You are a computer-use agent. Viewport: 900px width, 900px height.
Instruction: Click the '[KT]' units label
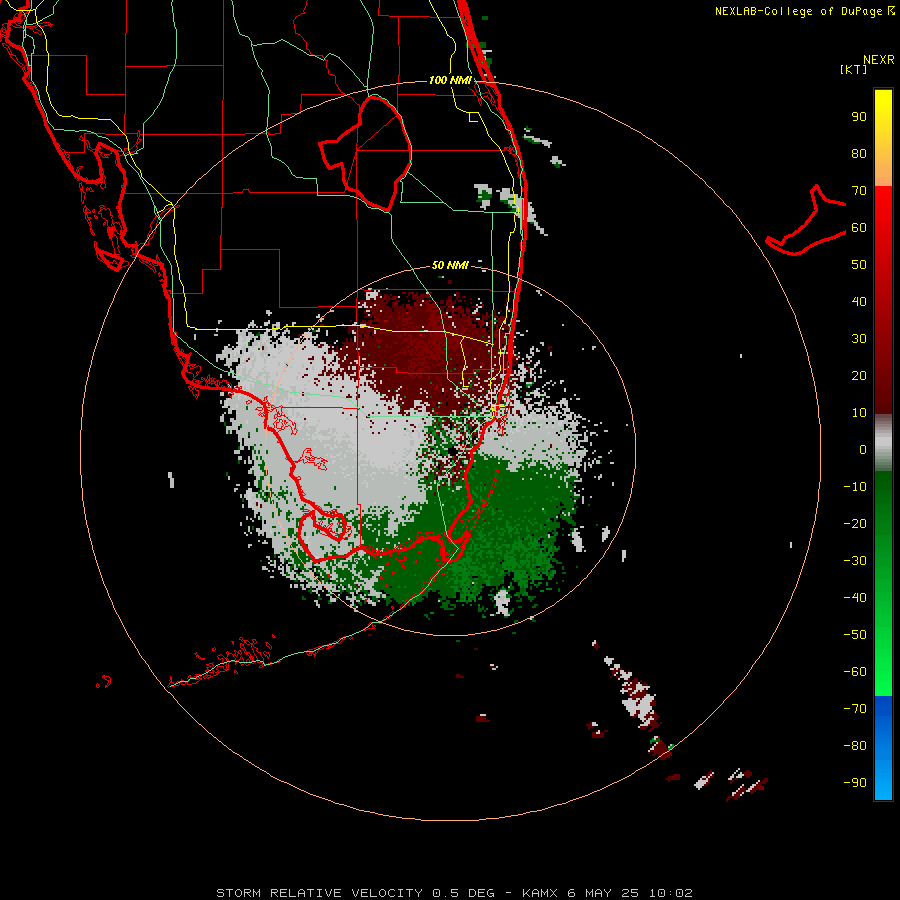tap(854, 69)
